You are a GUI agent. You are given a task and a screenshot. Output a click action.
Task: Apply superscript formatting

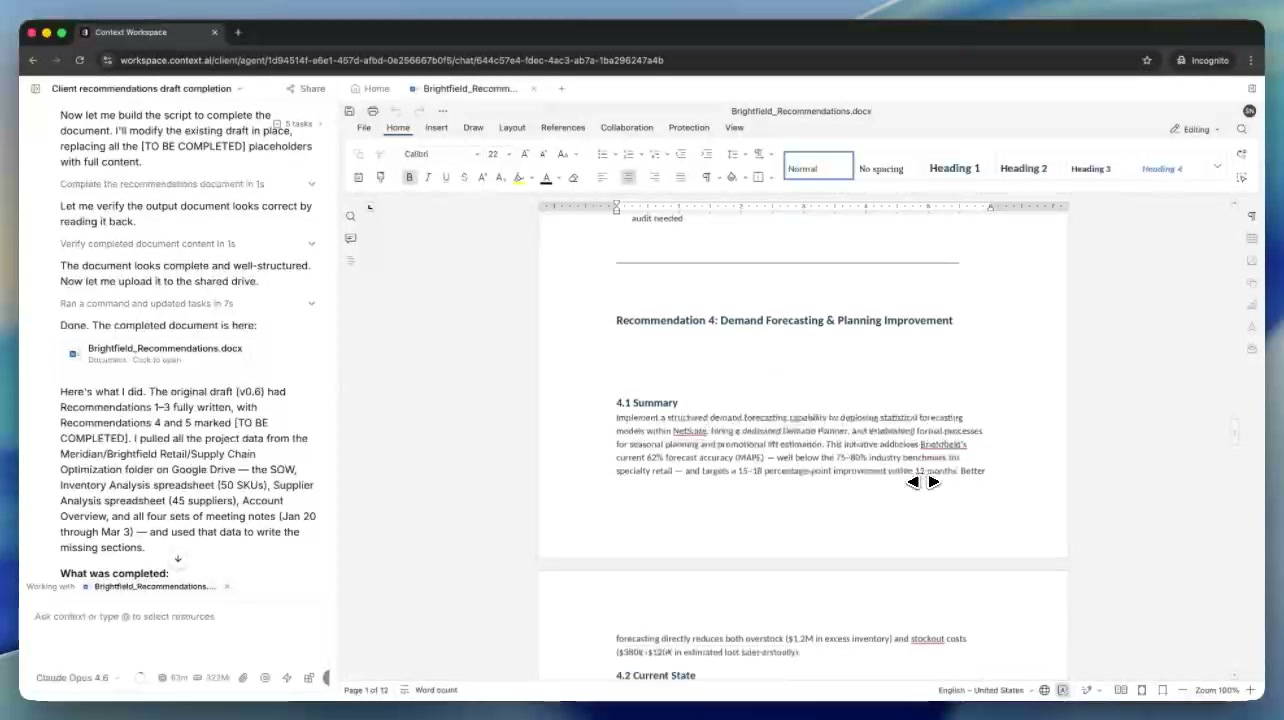point(482,177)
